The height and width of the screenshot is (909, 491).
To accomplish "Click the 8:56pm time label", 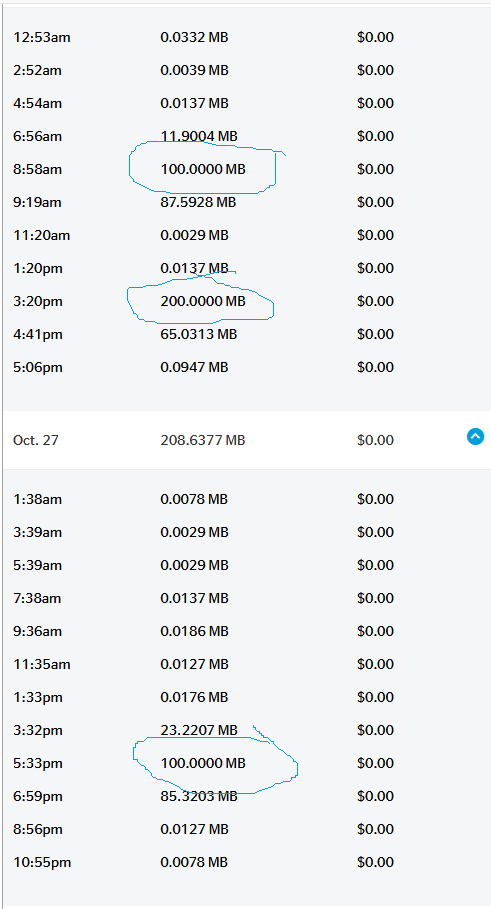I will point(38,830).
